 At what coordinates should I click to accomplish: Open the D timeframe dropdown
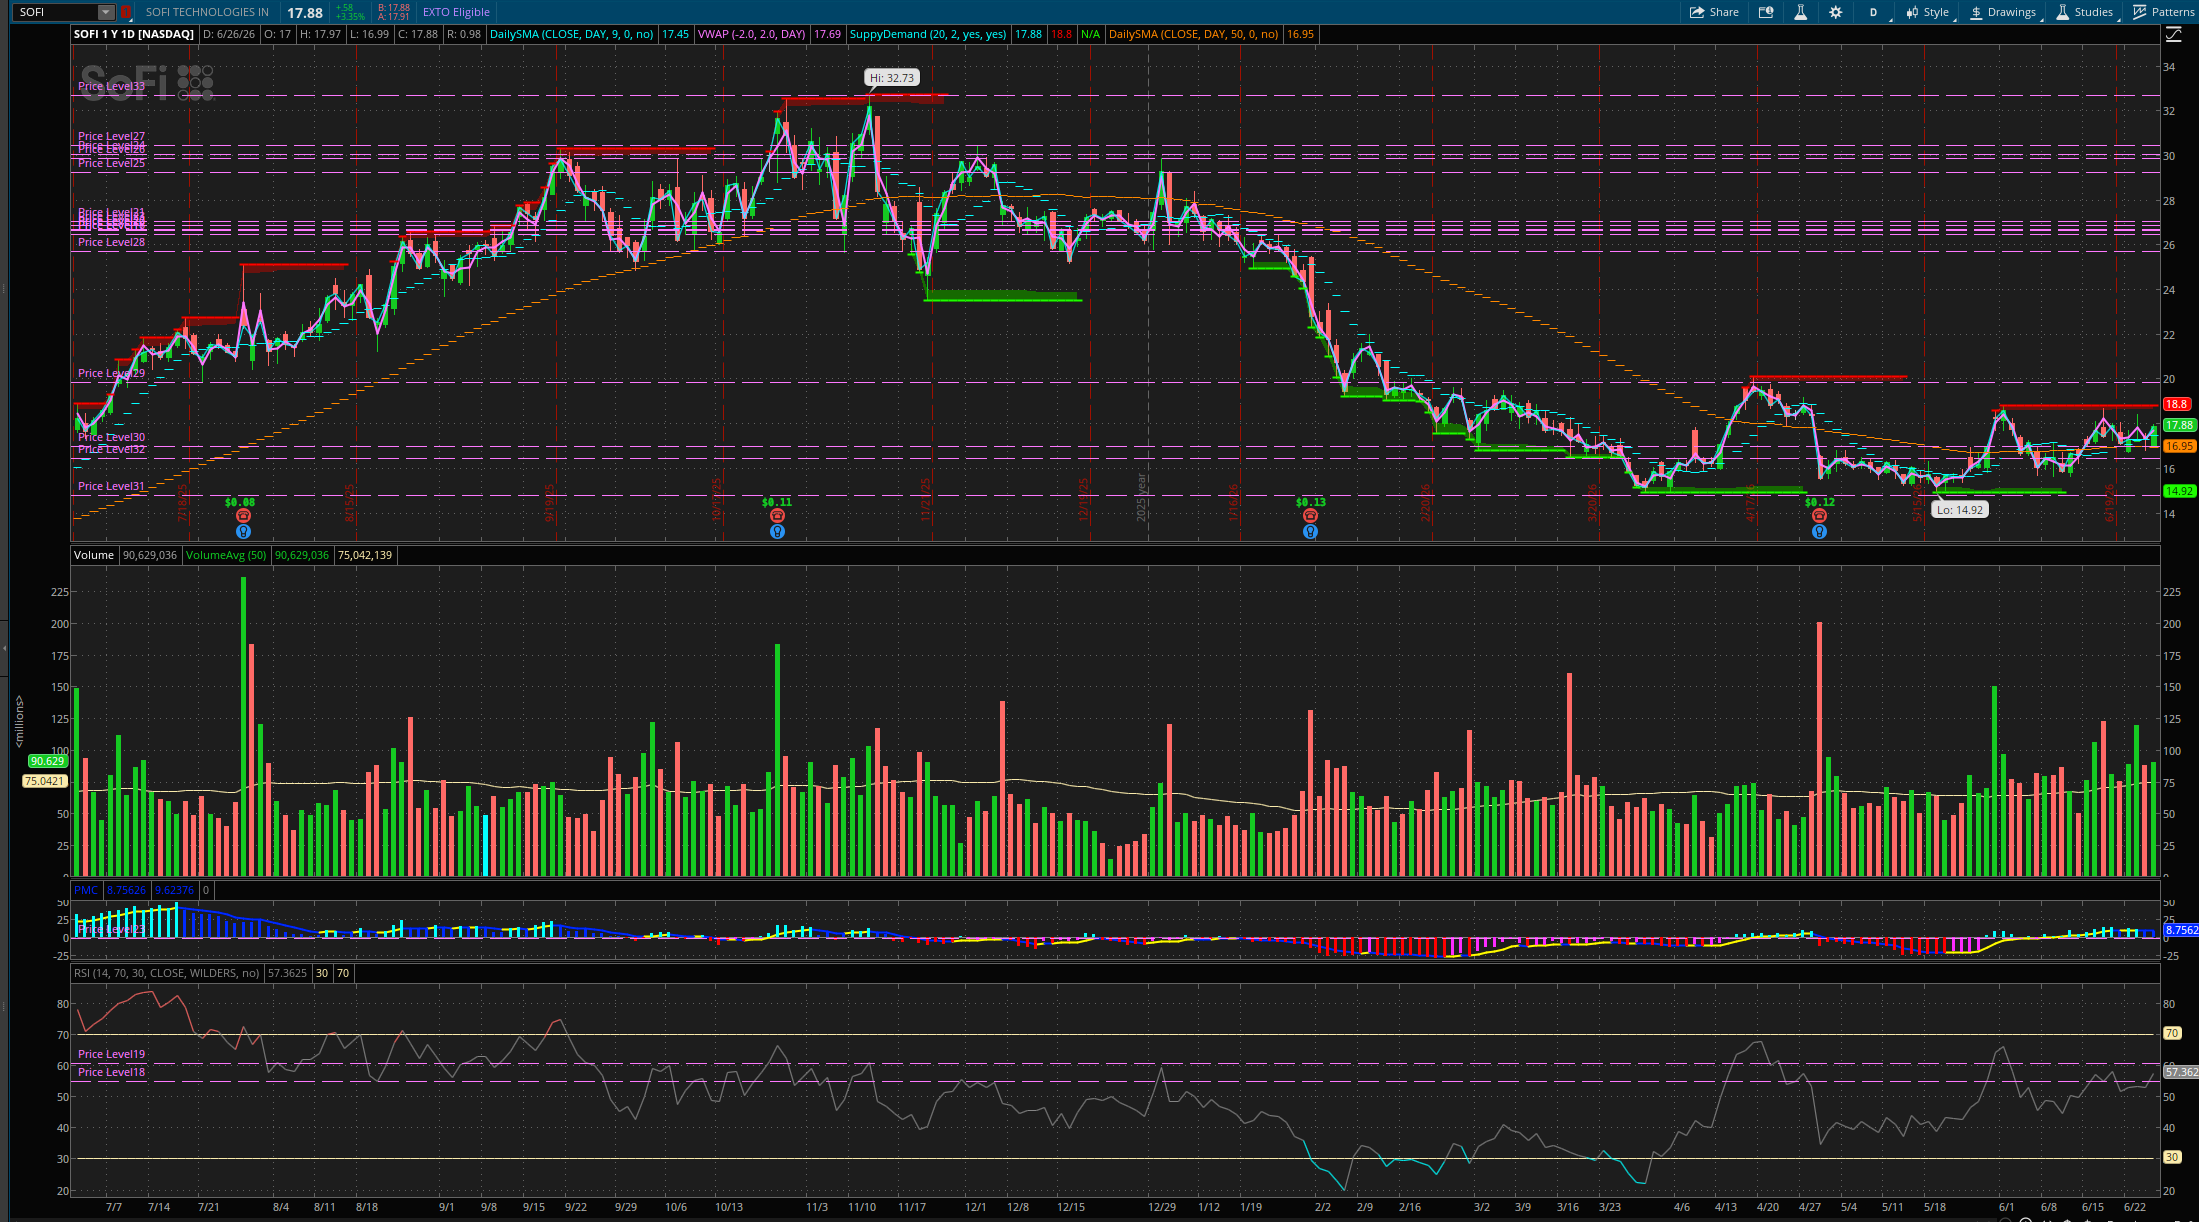pyautogui.click(x=1875, y=12)
